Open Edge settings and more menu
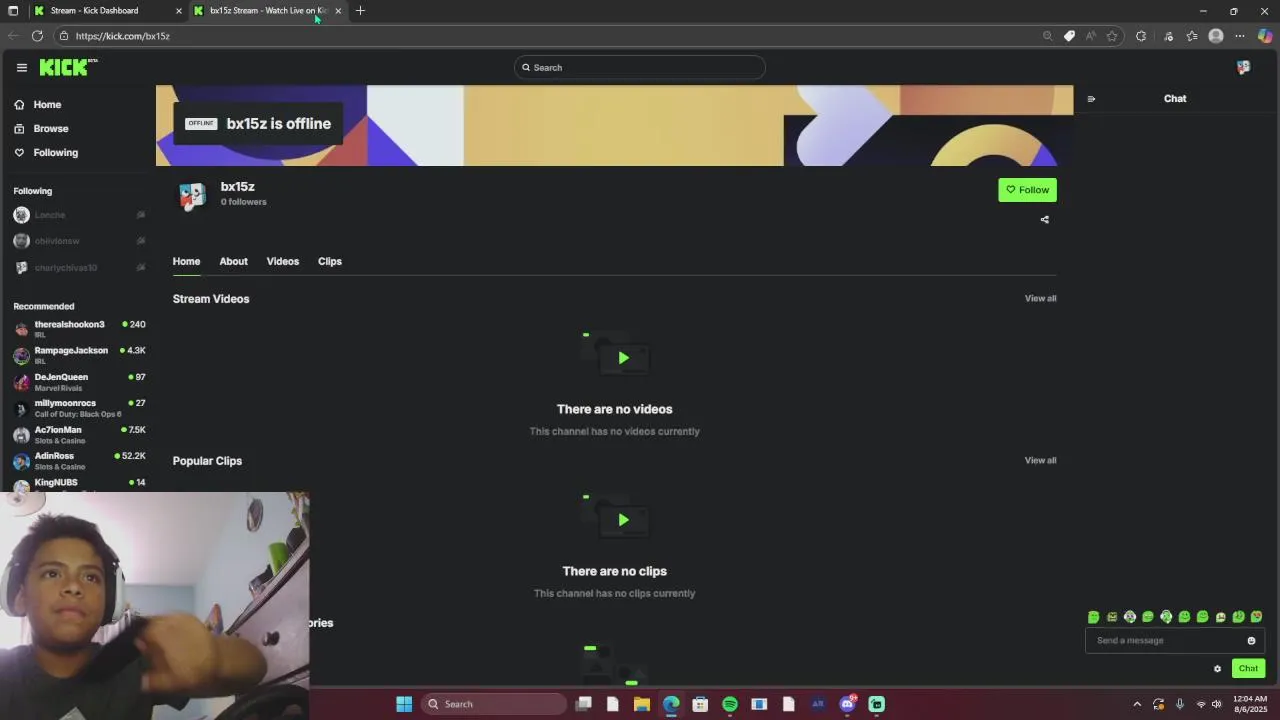The width and height of the screenshot is (1280, 720). point(1240,36)
